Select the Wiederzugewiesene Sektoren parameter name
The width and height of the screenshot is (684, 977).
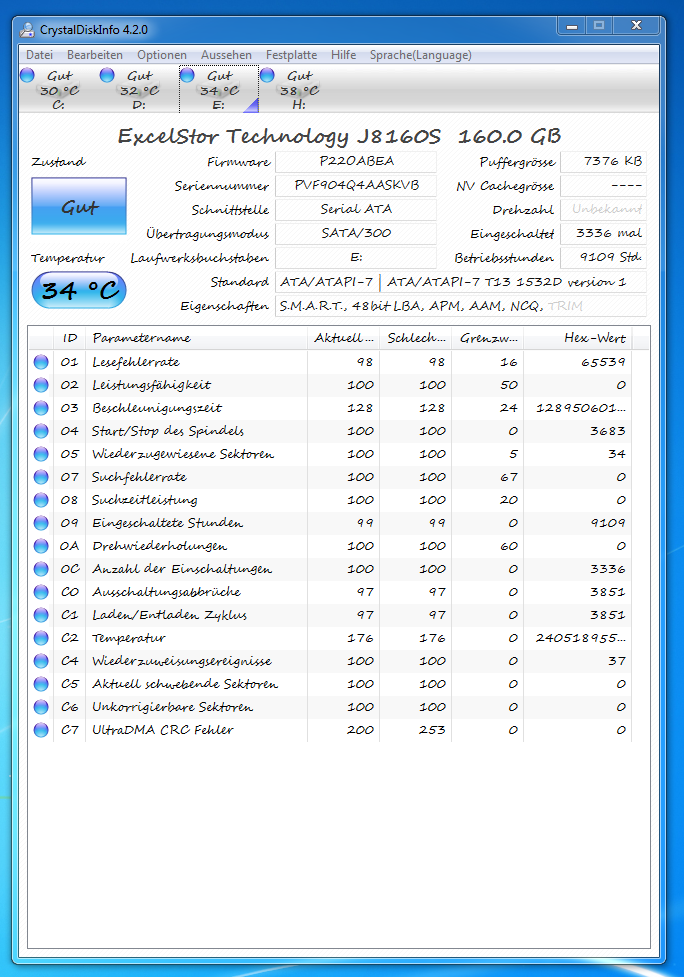[x=183, y=454]
